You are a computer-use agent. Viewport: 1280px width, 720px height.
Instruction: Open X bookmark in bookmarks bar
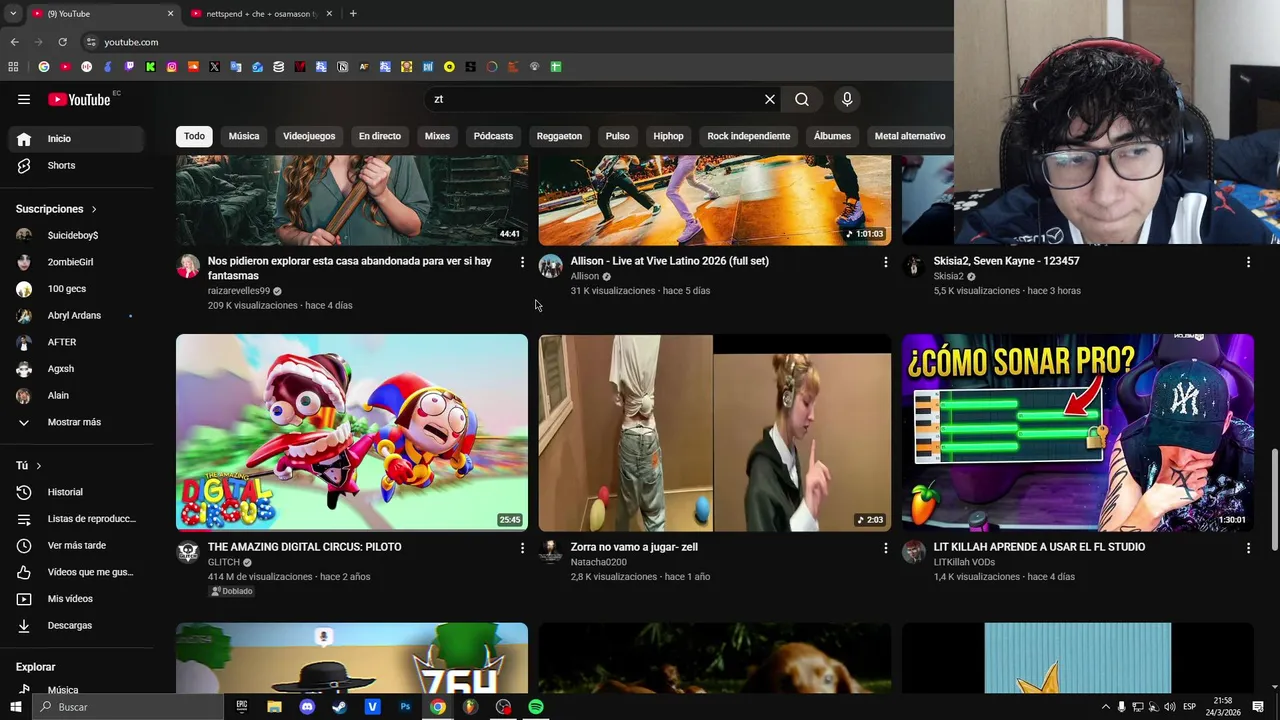coord(215,67)
